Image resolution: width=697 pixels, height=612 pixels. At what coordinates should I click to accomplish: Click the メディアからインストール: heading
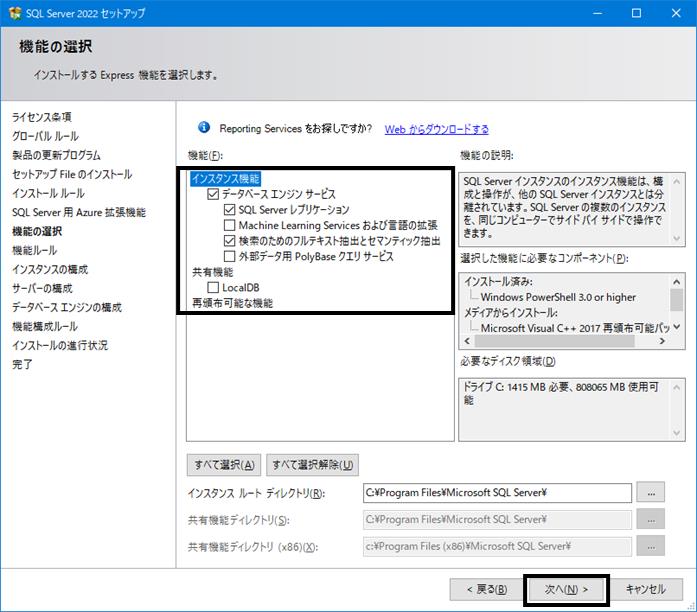coord(511,312)
